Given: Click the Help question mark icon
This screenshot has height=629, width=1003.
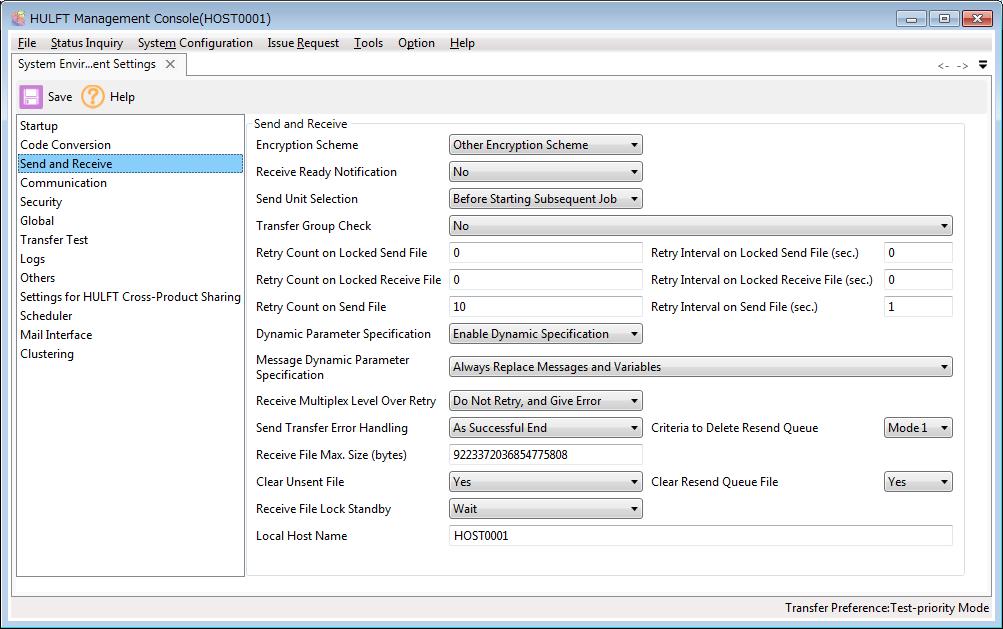Looking at the screenshot, I should pos(93,97).
